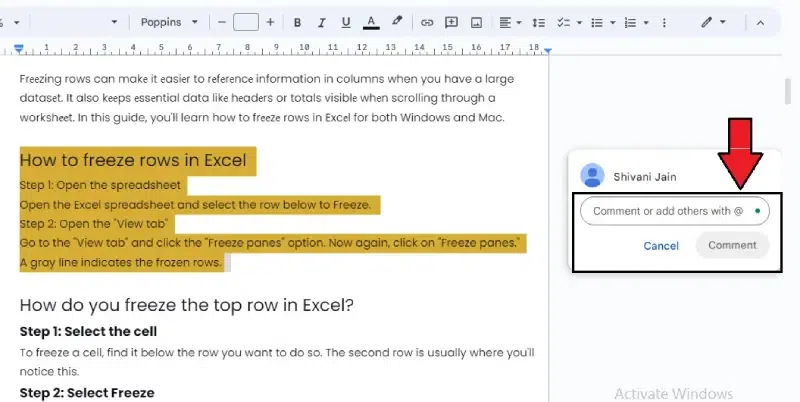
Task: Click the Comment submit button
Action: click(x=732, y=245)
